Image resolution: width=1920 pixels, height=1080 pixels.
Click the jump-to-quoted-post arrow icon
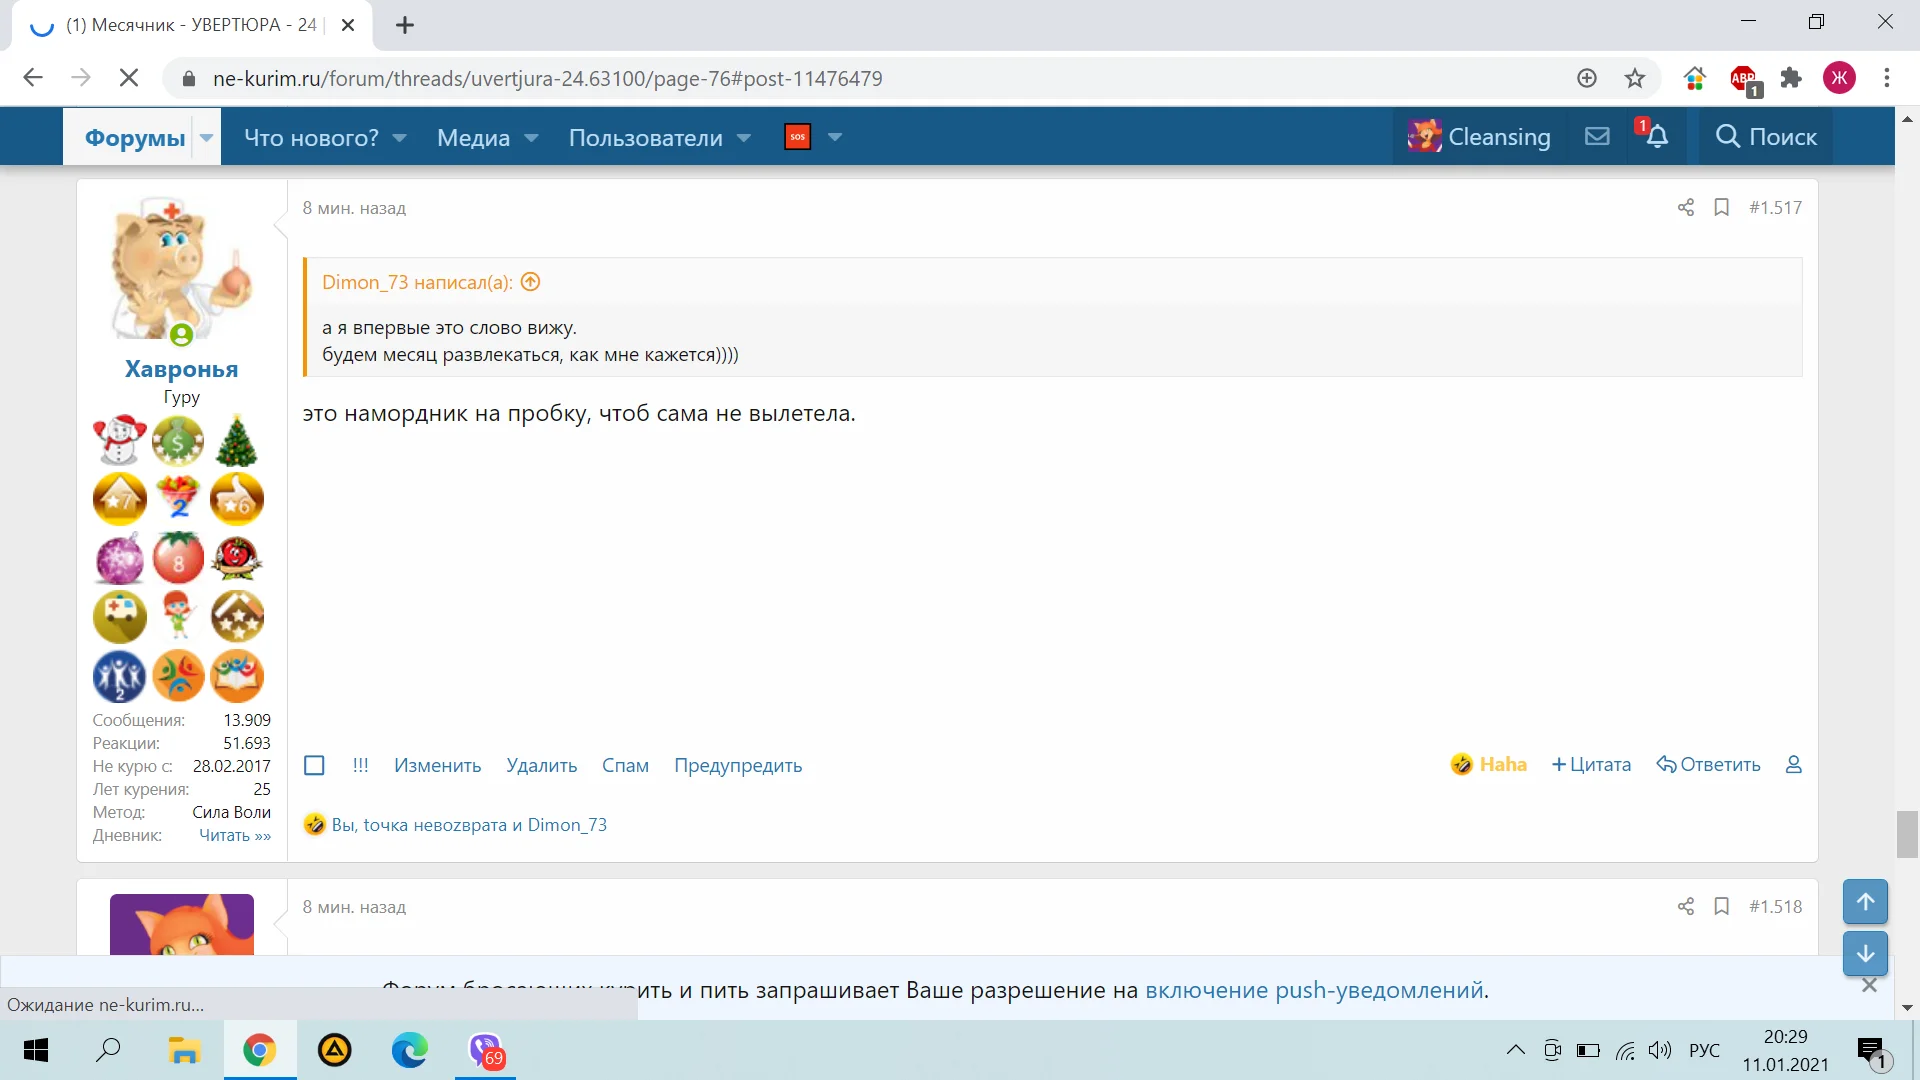click(531, 282)
